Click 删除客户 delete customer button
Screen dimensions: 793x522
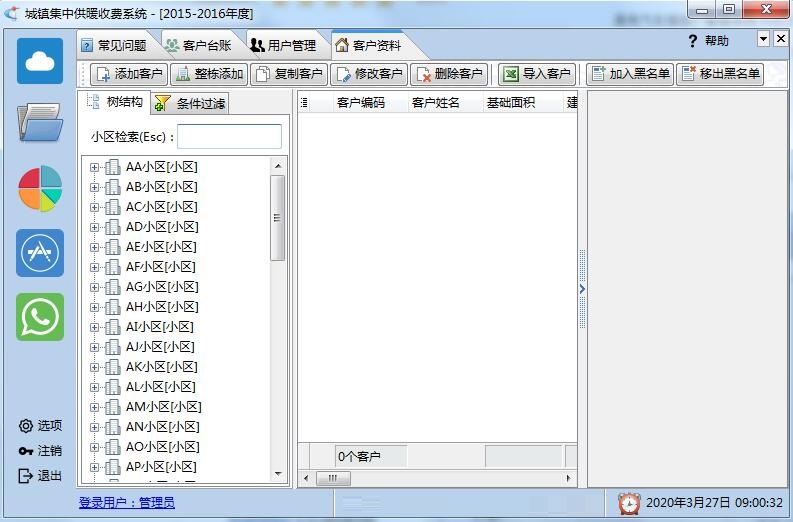pyautogui.click(x=449, y=74)
